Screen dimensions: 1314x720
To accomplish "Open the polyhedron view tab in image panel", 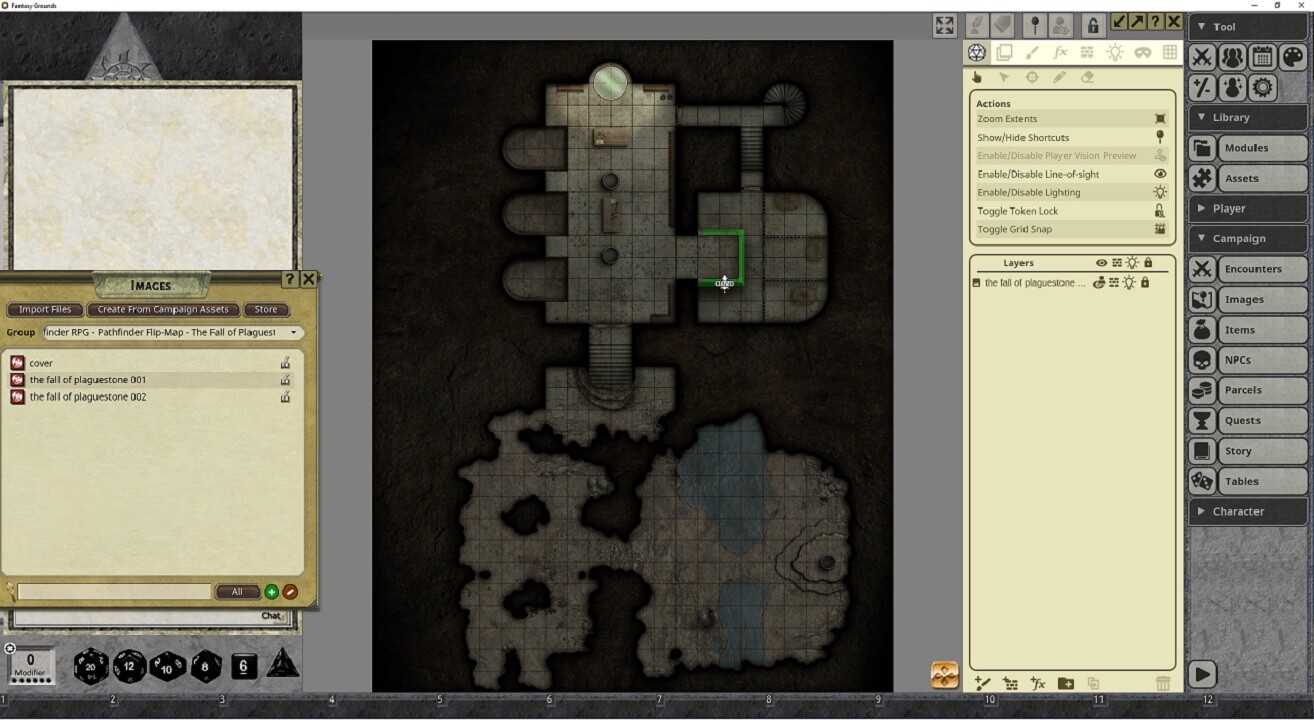I will (977, 53).
